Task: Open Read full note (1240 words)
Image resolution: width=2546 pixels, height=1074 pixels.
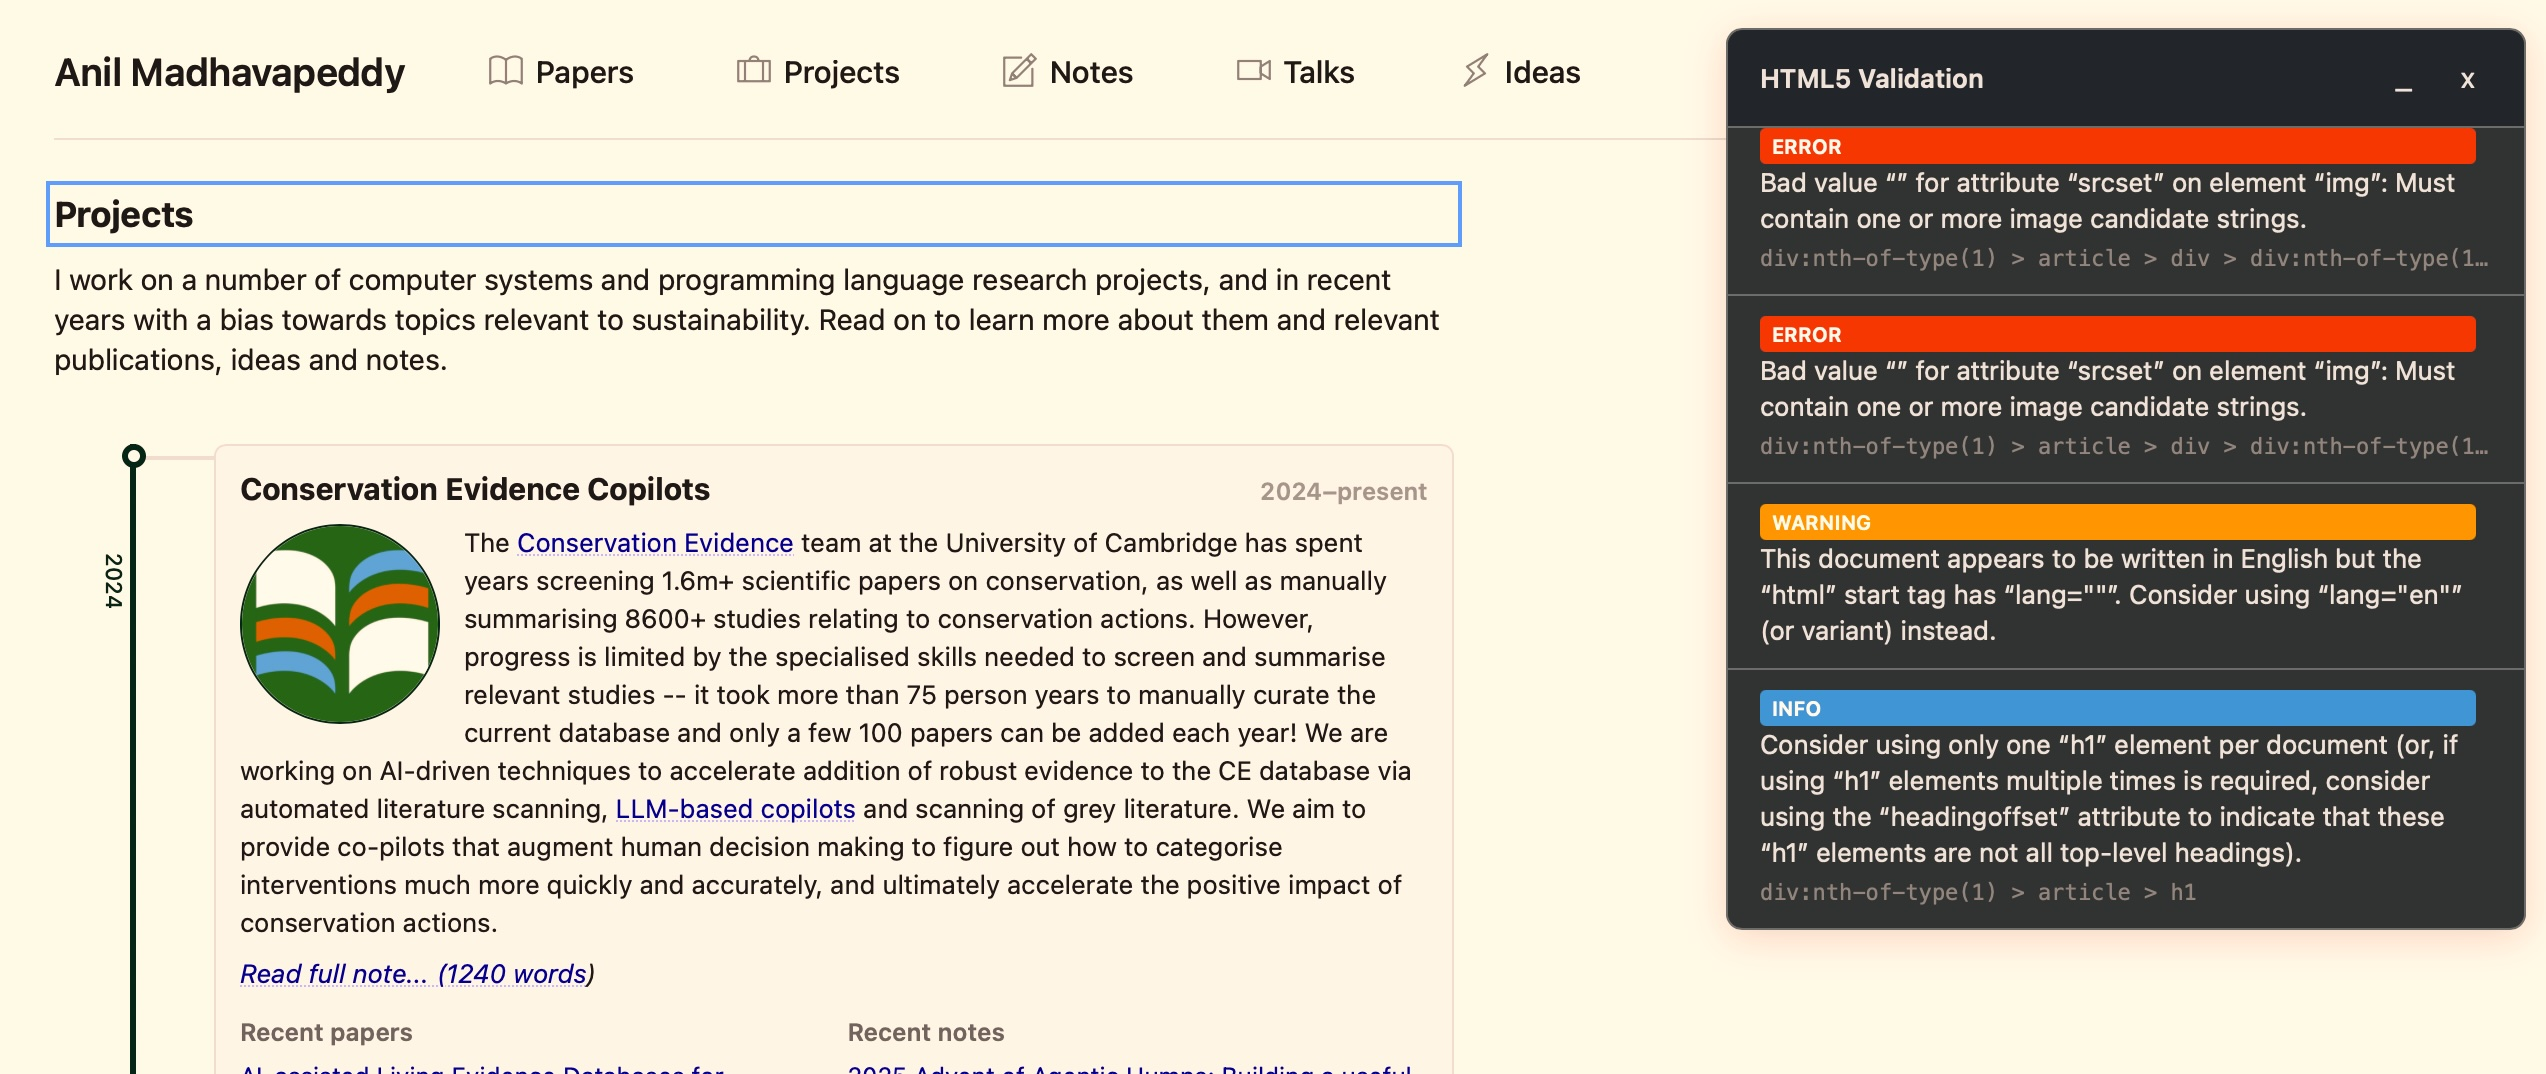Action: 416,973
